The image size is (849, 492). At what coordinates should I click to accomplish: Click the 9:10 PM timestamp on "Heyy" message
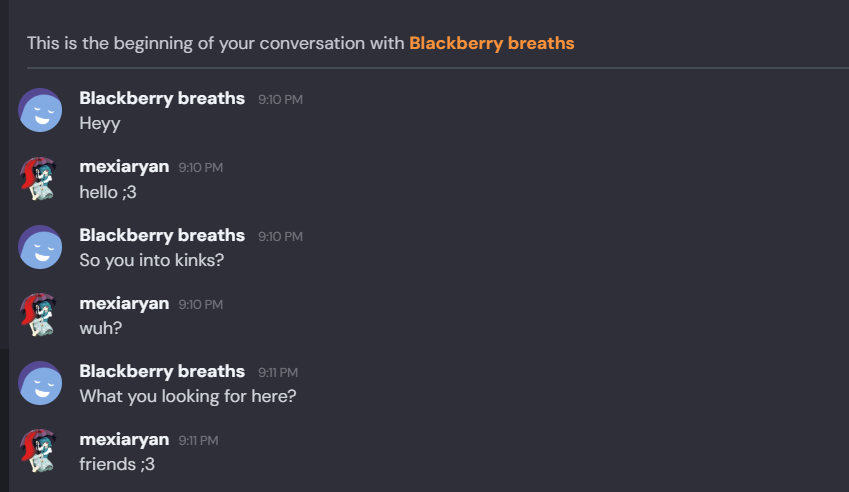click(x=280, y=100)
